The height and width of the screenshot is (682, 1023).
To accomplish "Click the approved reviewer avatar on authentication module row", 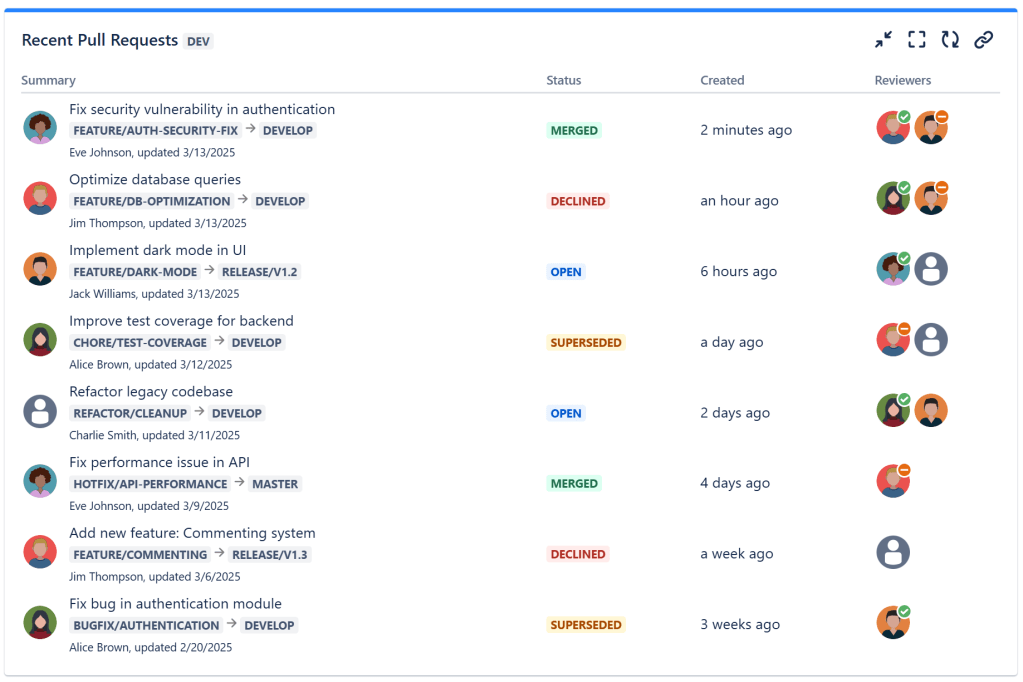I will pyautogui.click(x=893, y=622).
